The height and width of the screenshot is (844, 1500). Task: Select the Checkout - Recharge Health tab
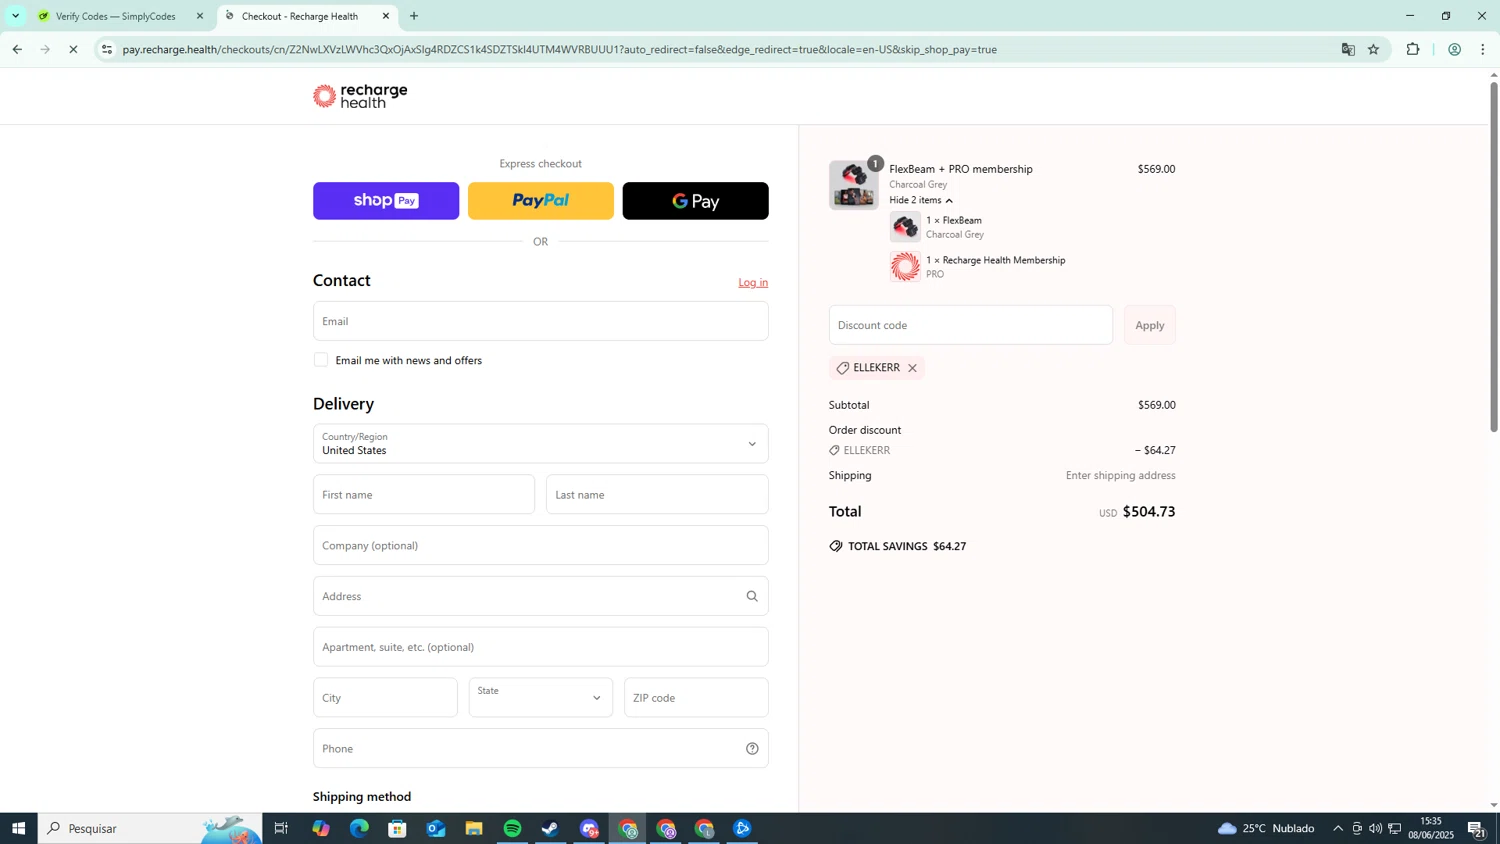tap(300, 17)
